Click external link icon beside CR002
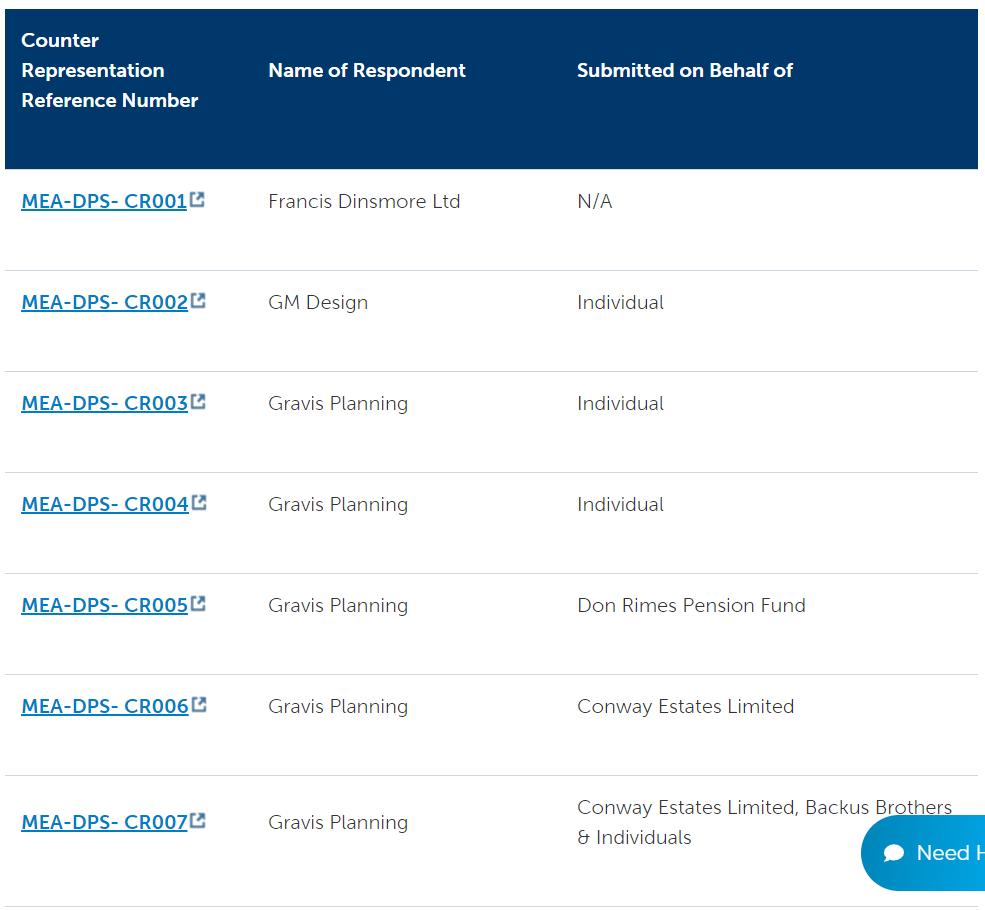The height and width of the screenshot is (910, 985). 198,300
